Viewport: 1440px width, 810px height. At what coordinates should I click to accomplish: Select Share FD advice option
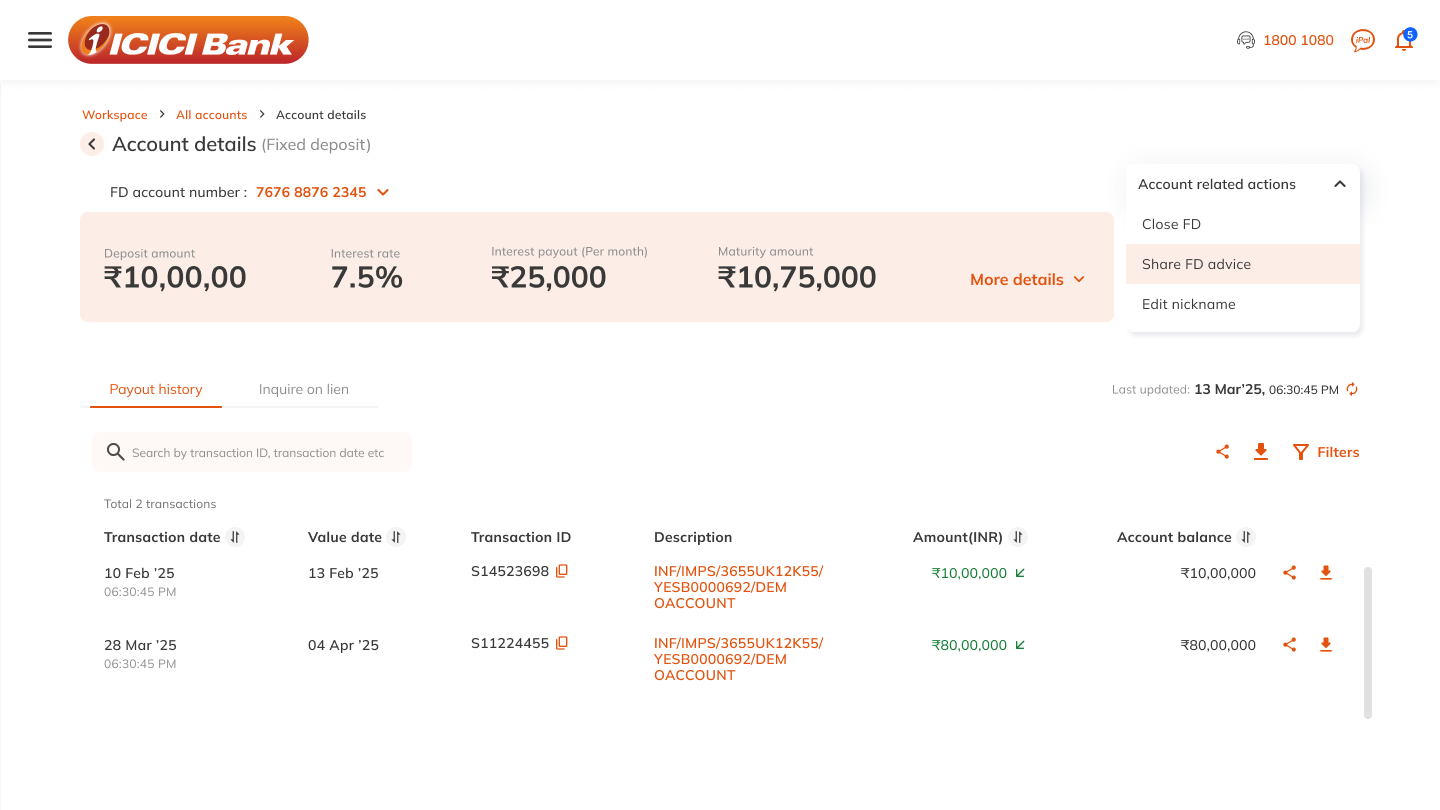click(x=1196, y=264)
